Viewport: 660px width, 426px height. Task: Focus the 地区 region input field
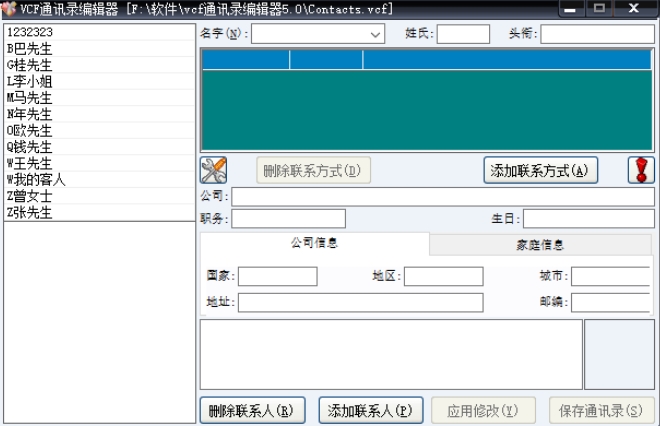tap(444, 277)
